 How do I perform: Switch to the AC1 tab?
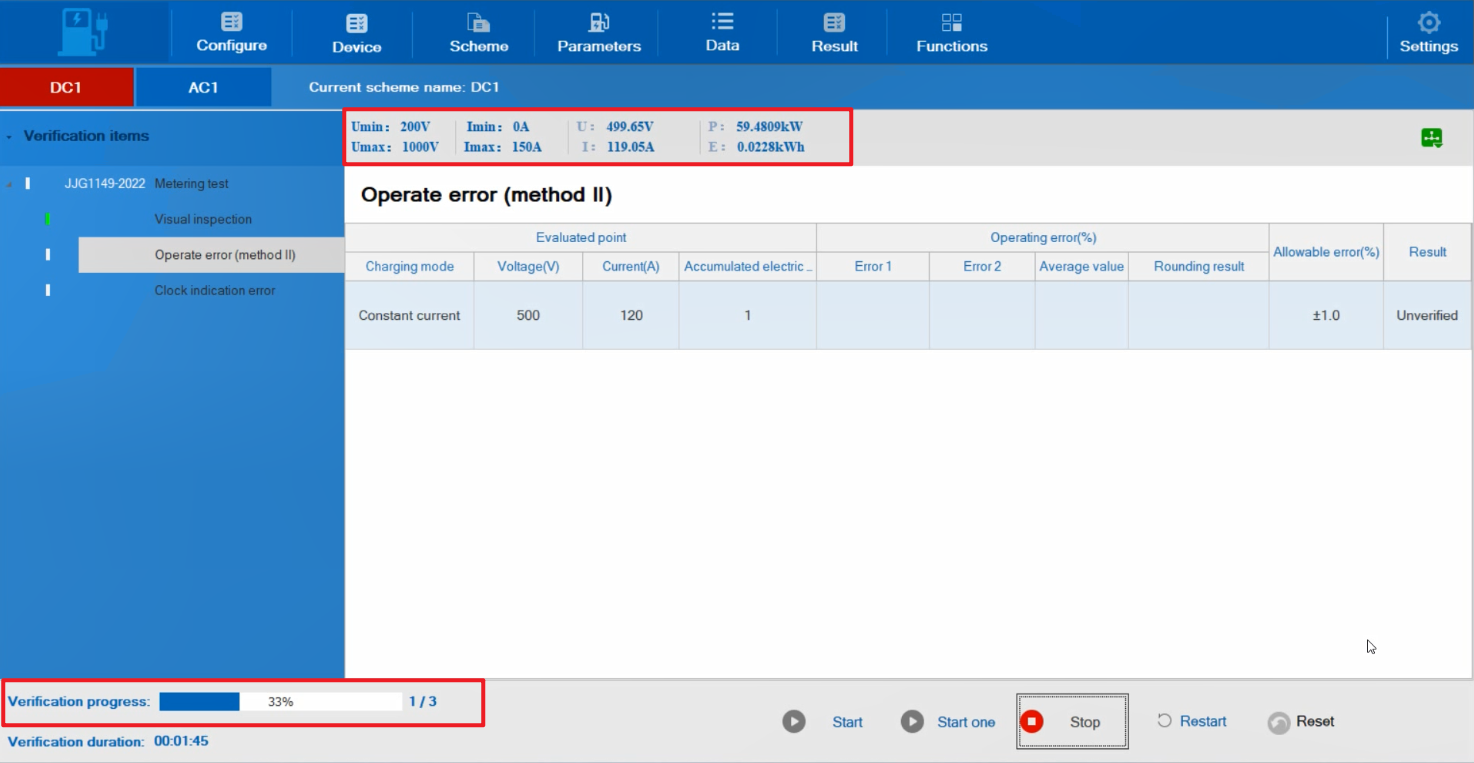pos(203,87)
